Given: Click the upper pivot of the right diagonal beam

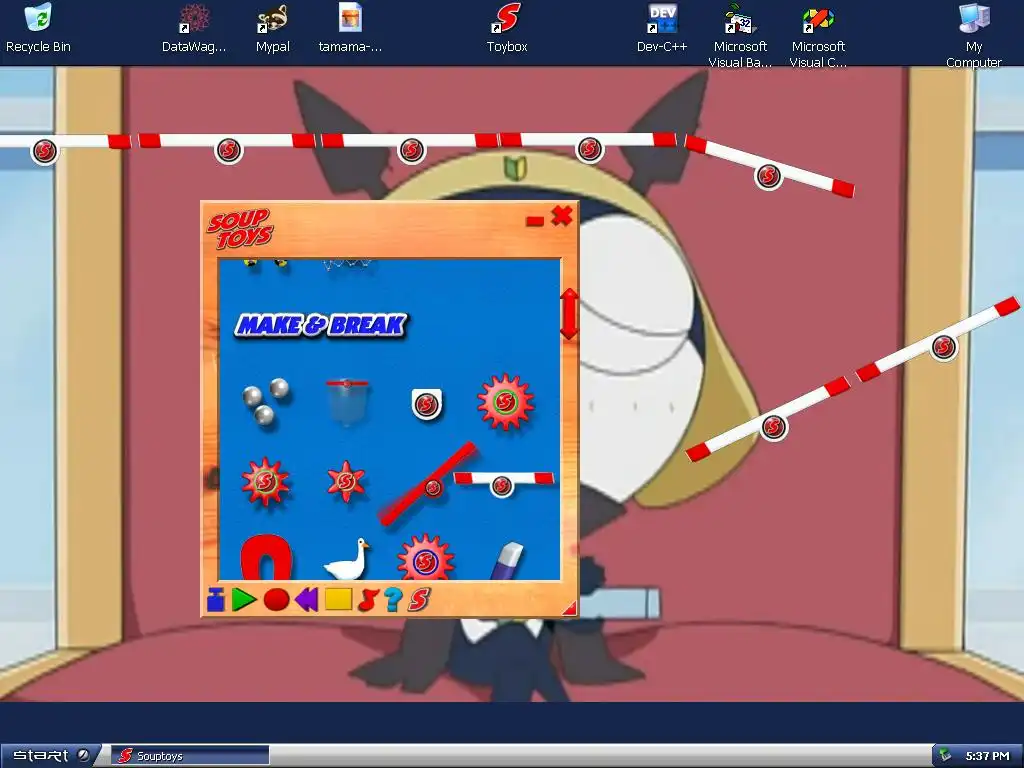Looking at the screenshot, I should pyautogui.click(x=943, y=347).
